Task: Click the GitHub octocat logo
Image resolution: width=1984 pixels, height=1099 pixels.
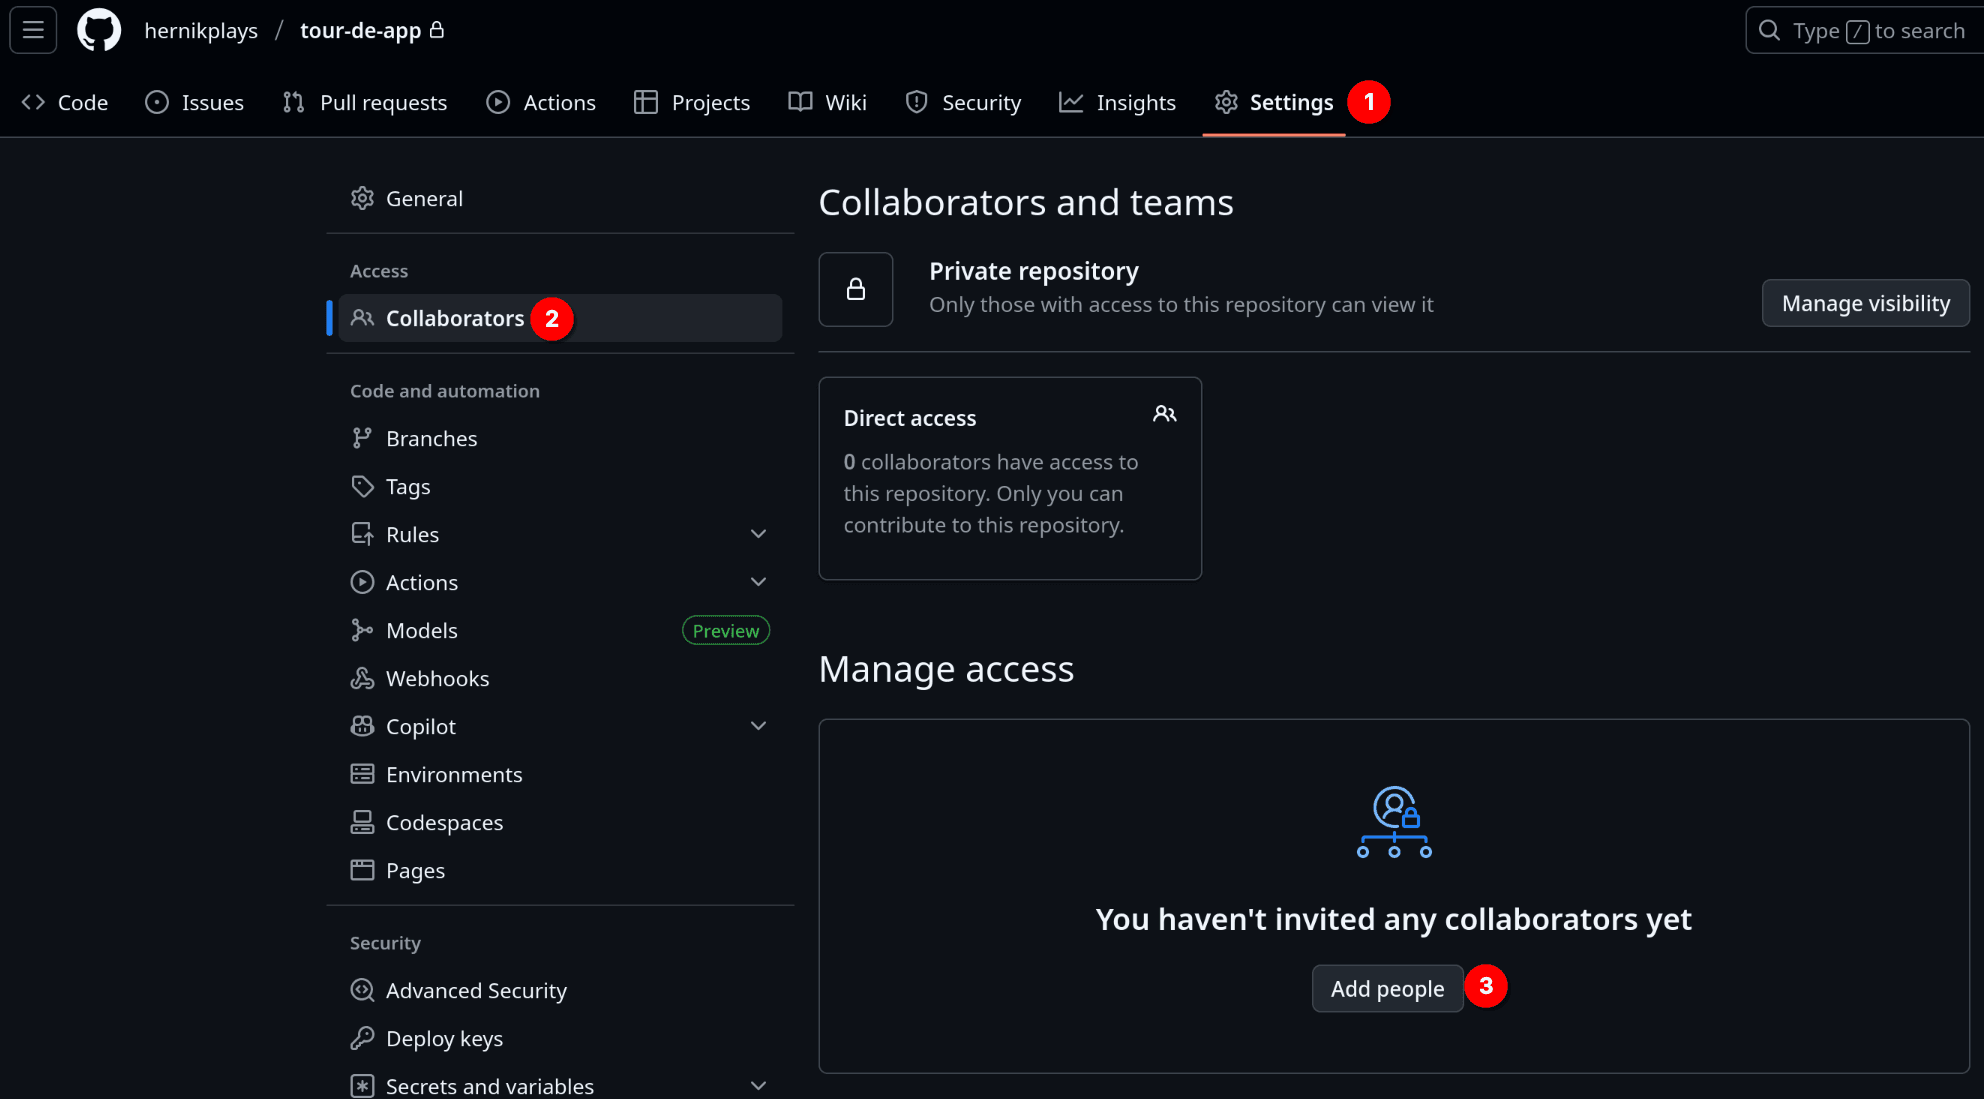Action: (99, 30)
